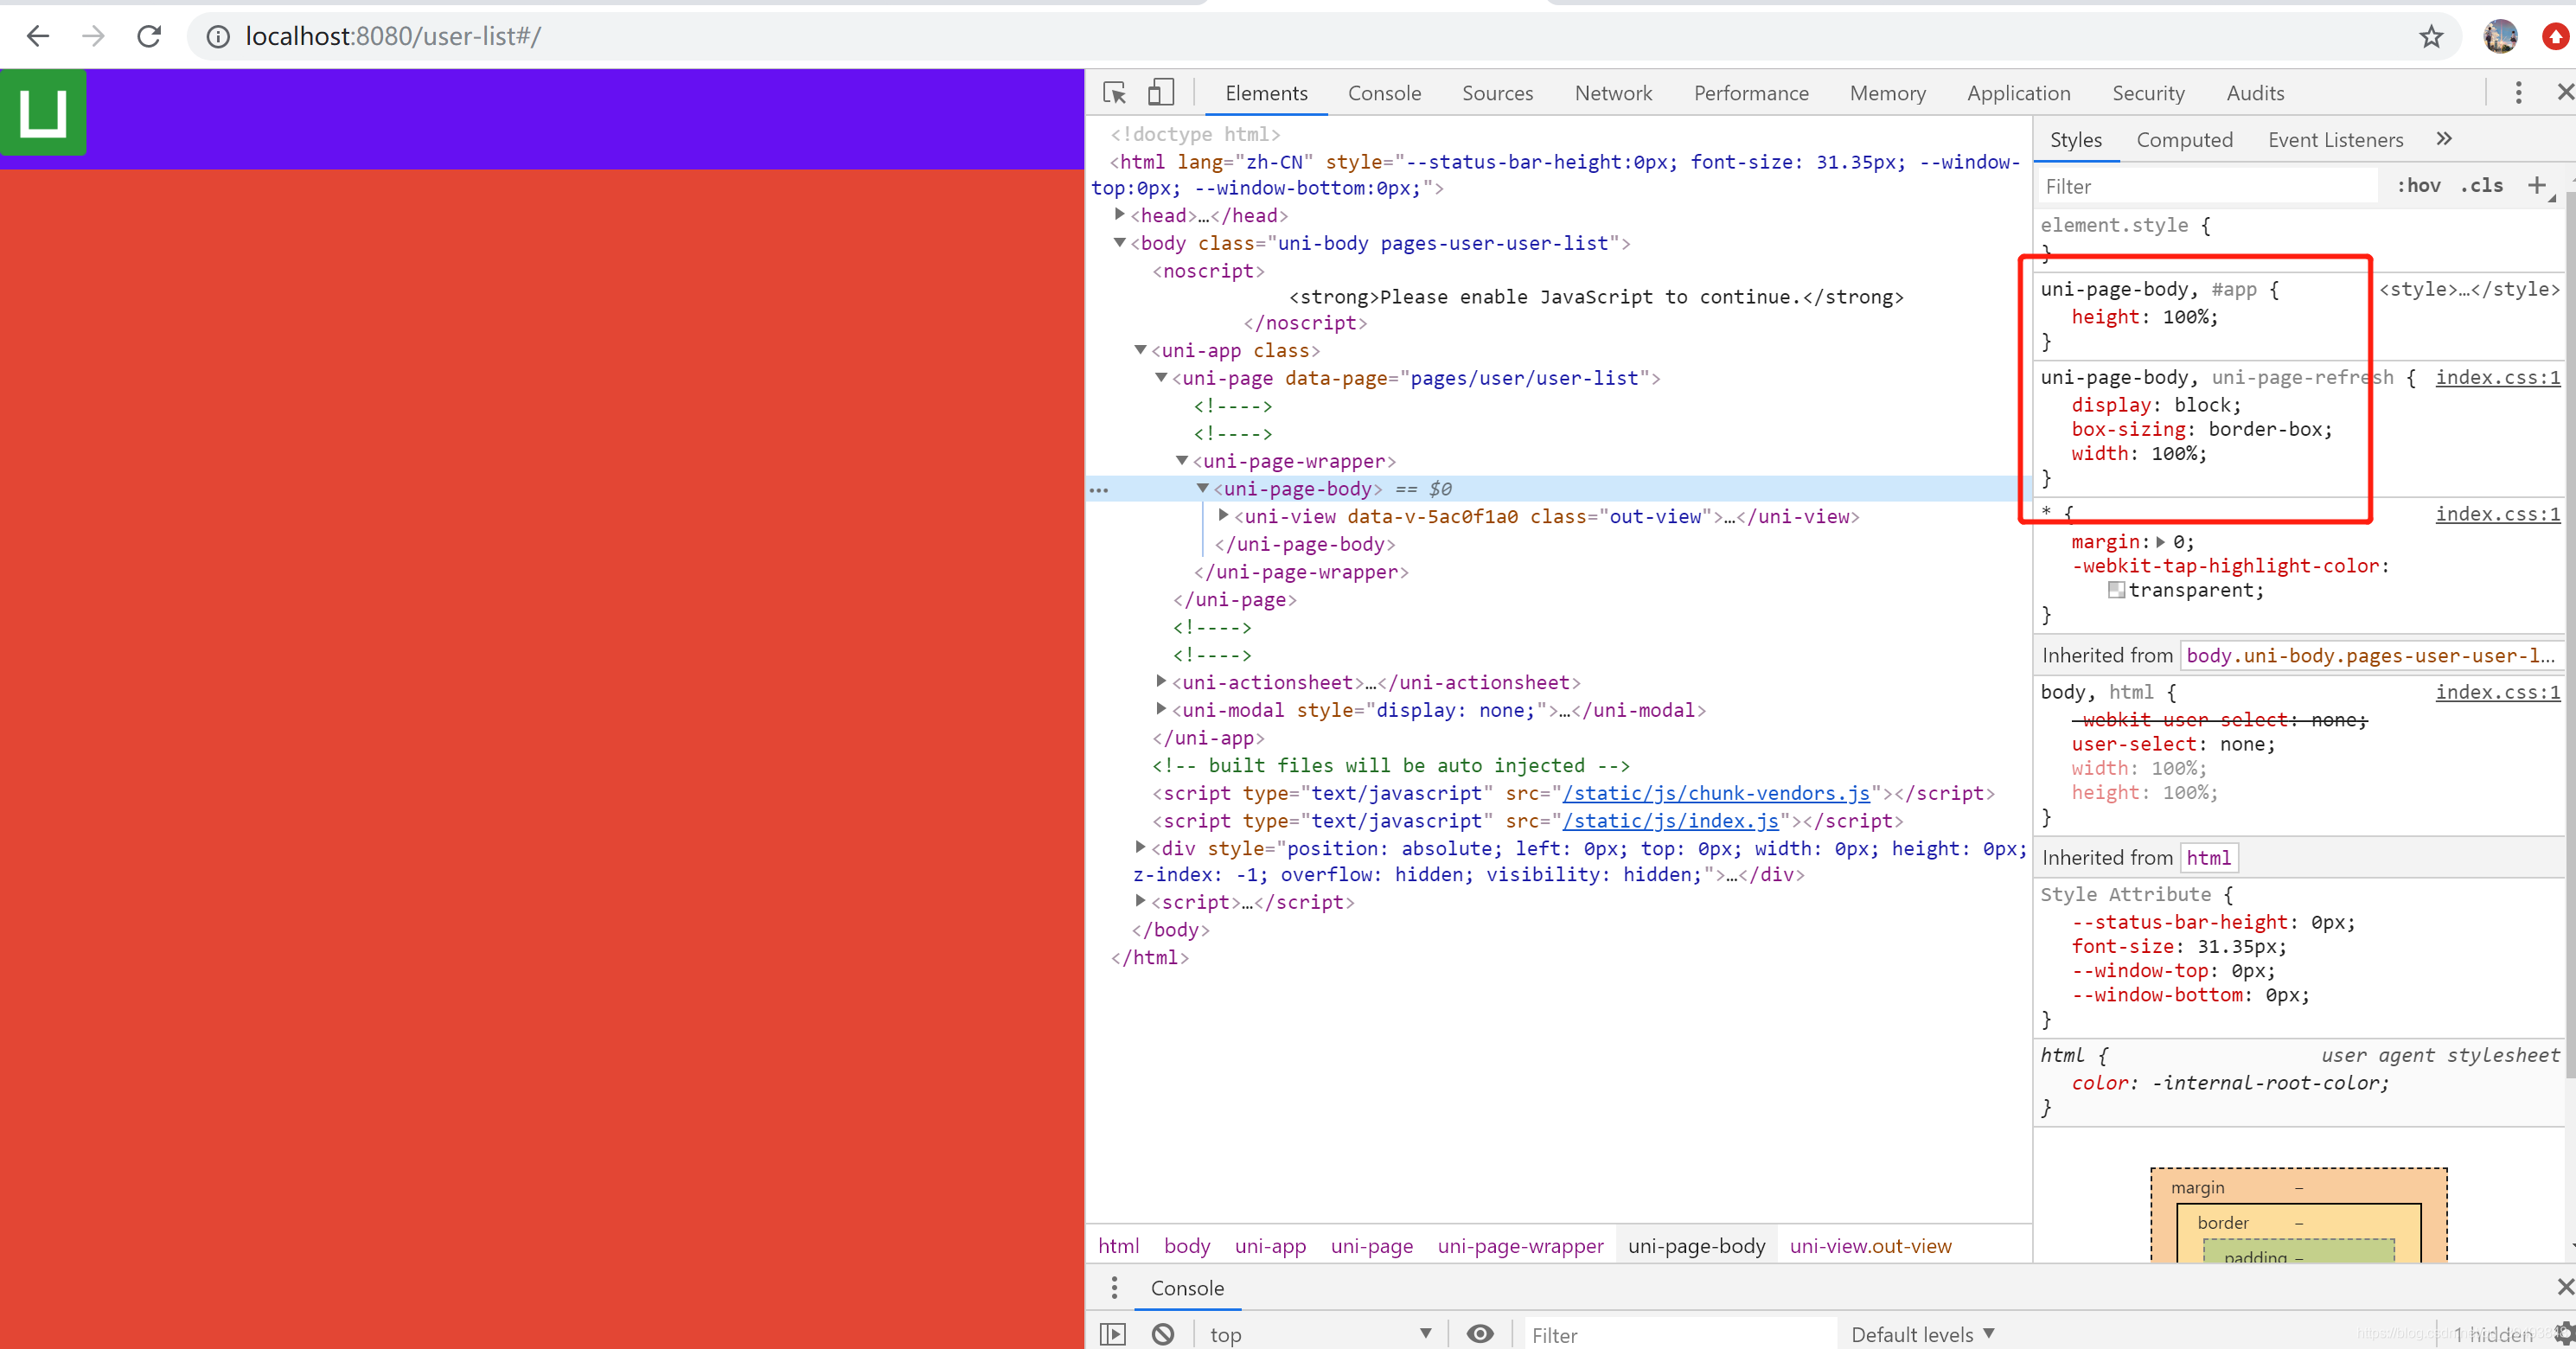2576x1349 pixels.
Task: Open the Performance tab
Action: coord(1751,93)
